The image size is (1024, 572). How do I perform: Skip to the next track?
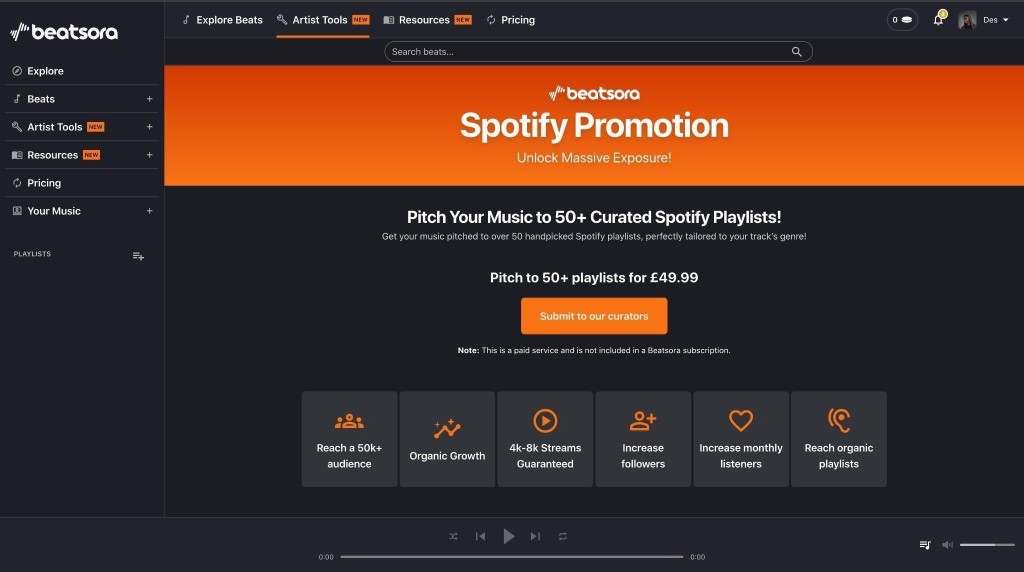535,537
